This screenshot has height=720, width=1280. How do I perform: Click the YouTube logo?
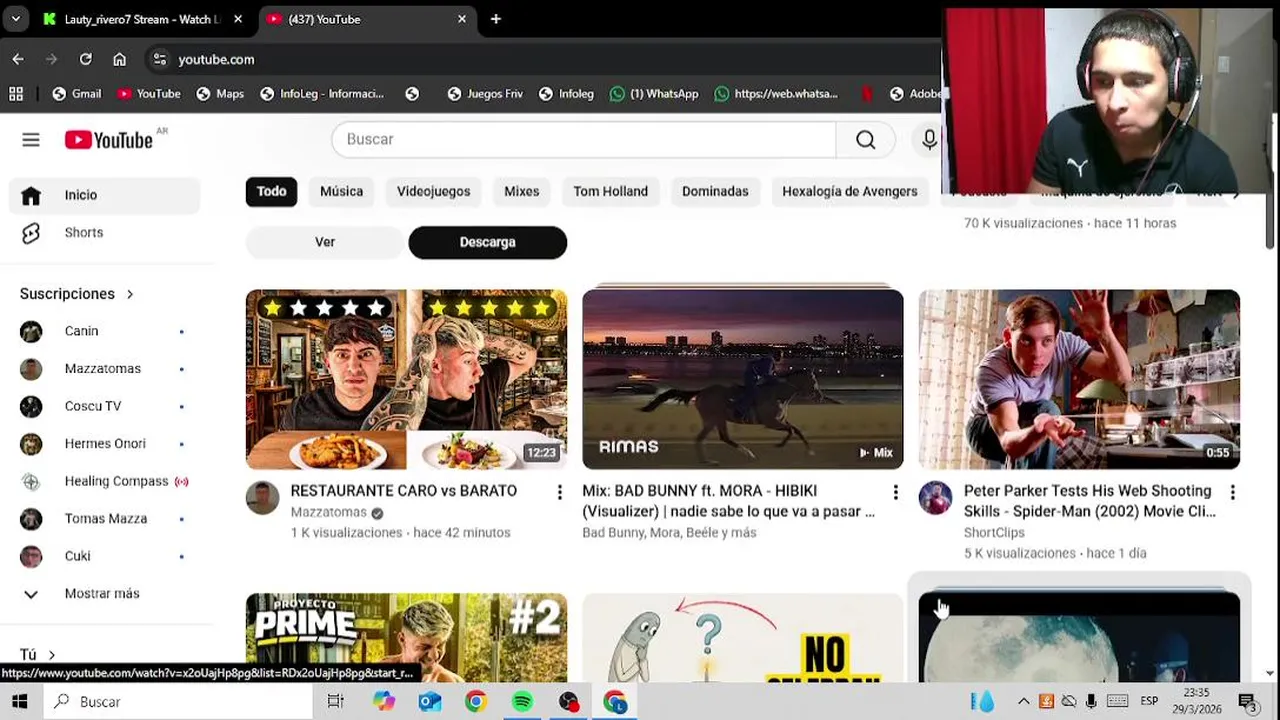tap(110, 140)
